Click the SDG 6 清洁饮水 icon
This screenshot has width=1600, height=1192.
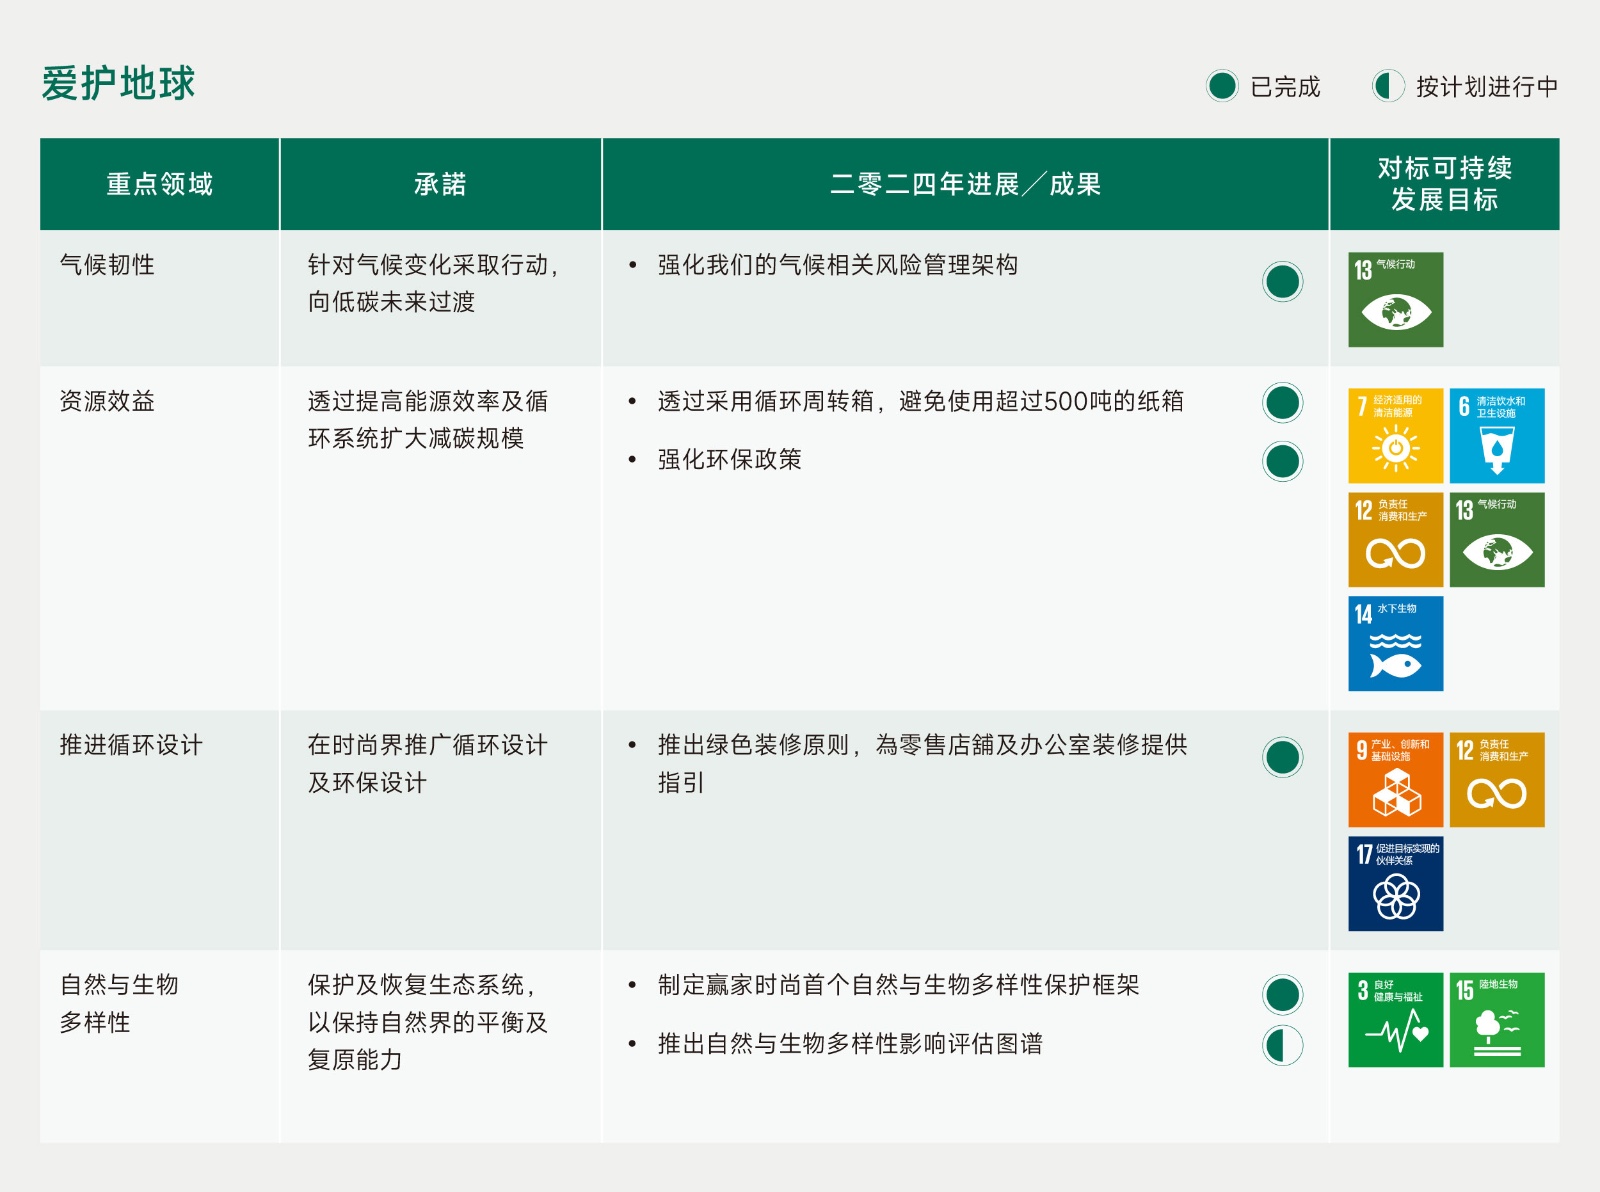click(x=1497, y=436)
